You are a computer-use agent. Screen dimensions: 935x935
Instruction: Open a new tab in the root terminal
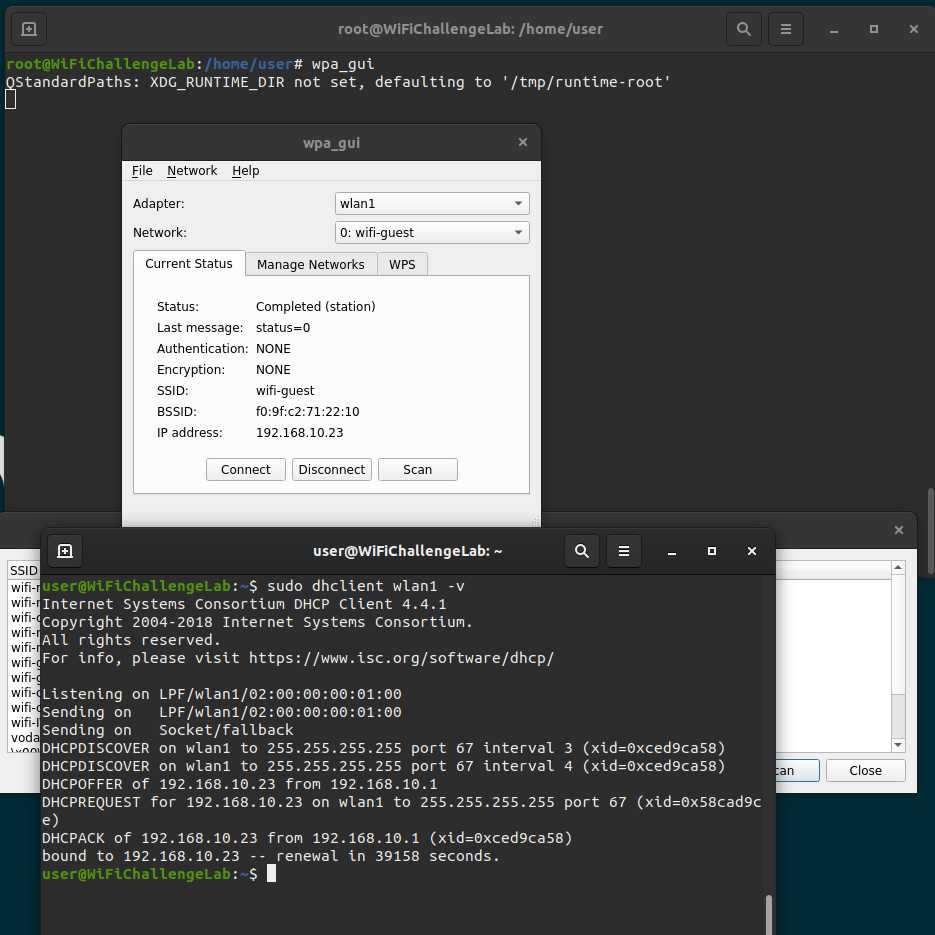pyautogui.click(x=29, y=29)
